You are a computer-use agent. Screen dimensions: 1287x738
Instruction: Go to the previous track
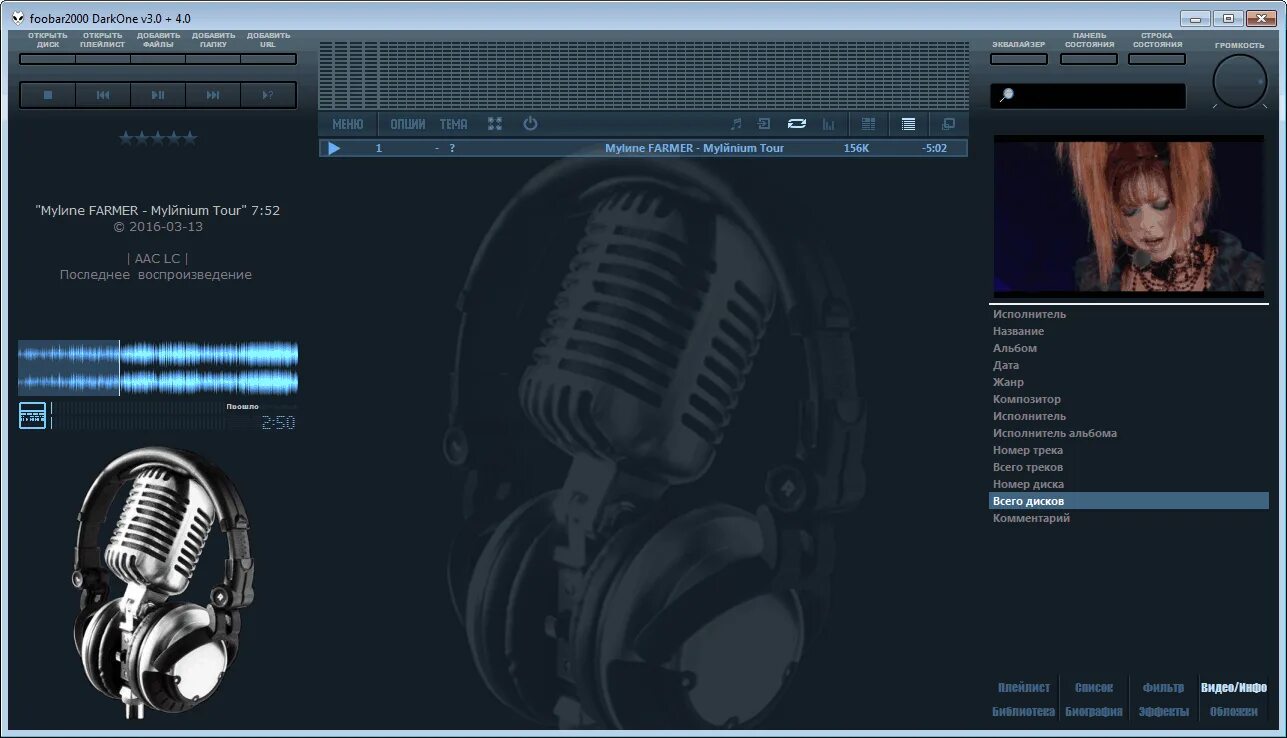[x=102, y=95]
